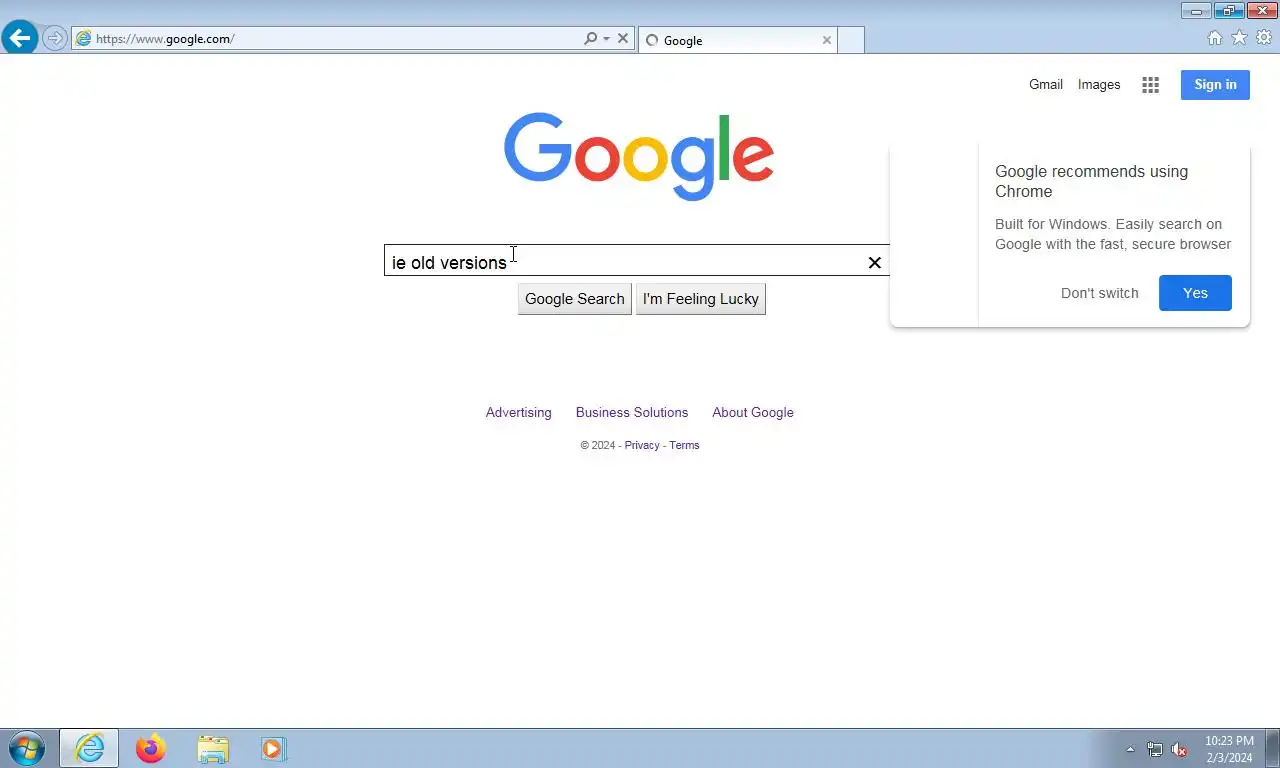The image size is (1280, 768).
Task: Open the Tools gear menu
Action: tap(1264, 37)
